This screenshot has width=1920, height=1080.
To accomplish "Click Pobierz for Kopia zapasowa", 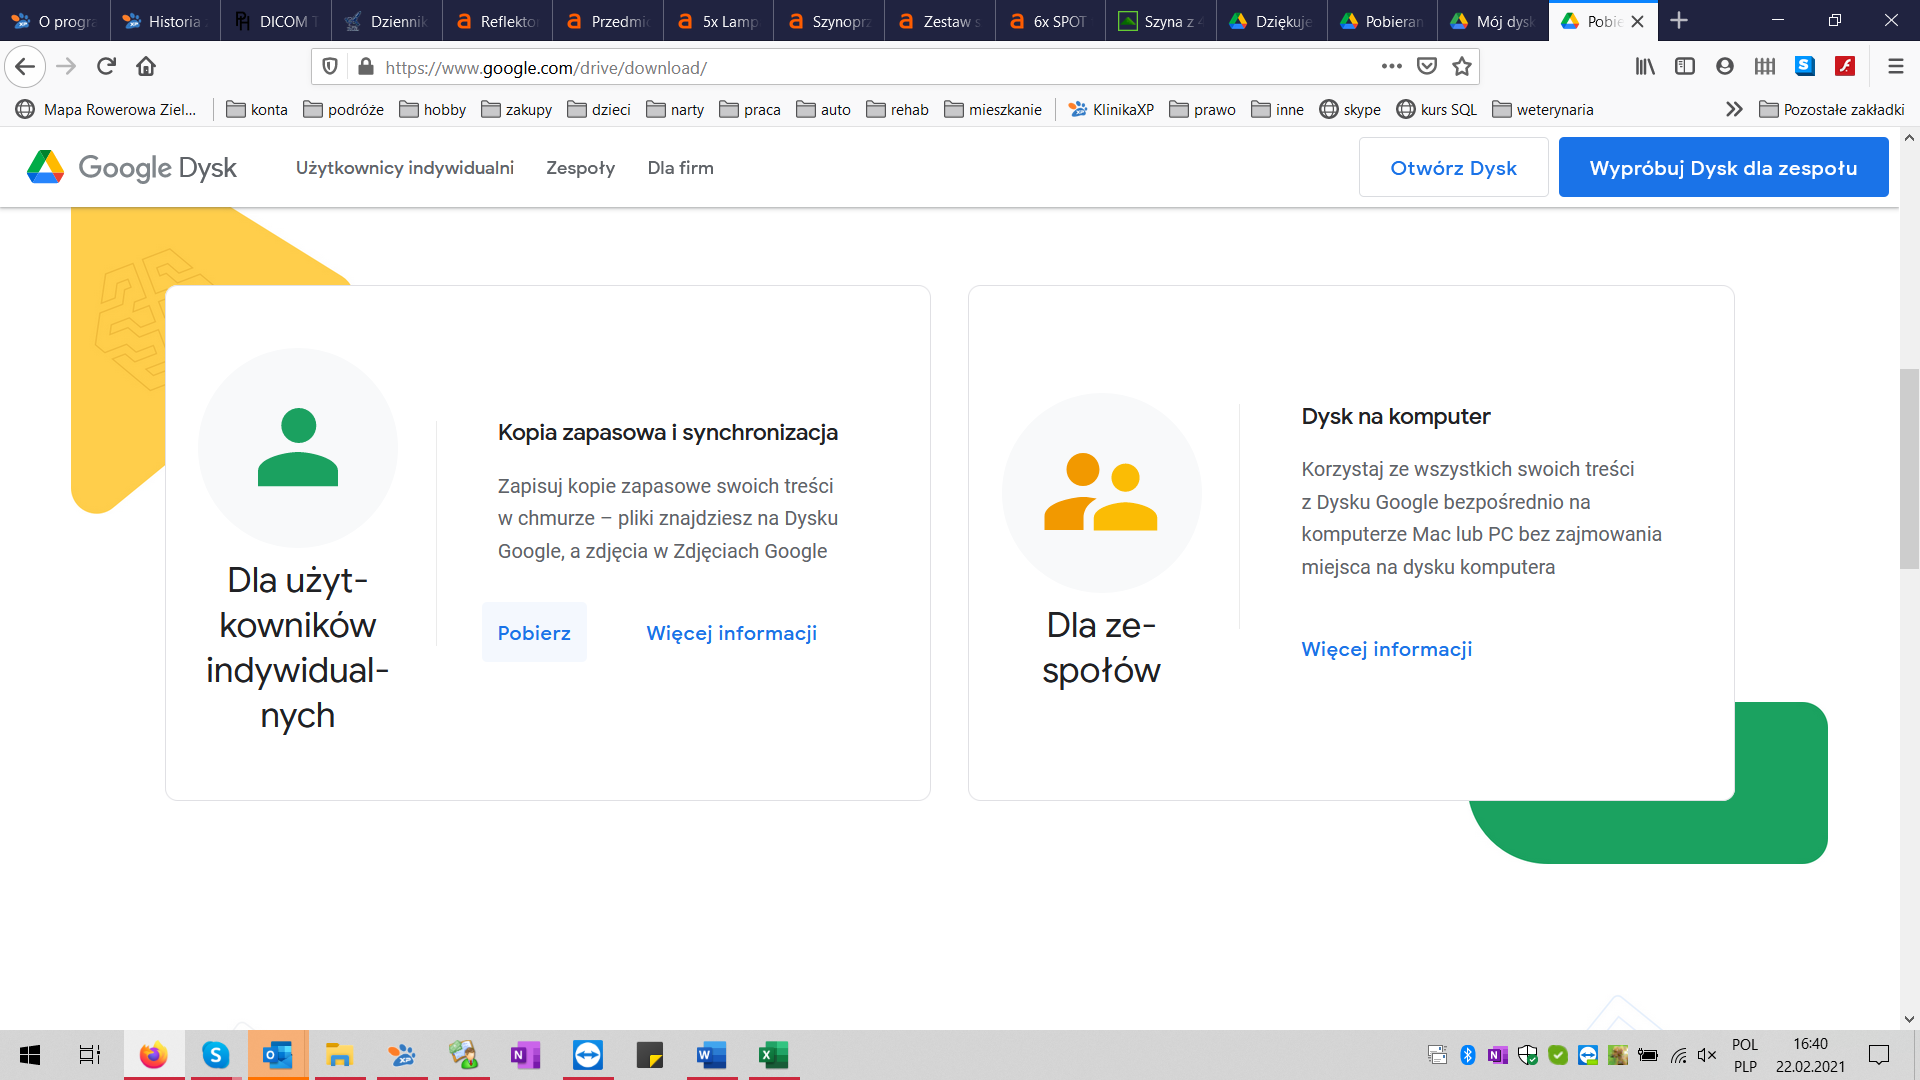I will (534, 632).
